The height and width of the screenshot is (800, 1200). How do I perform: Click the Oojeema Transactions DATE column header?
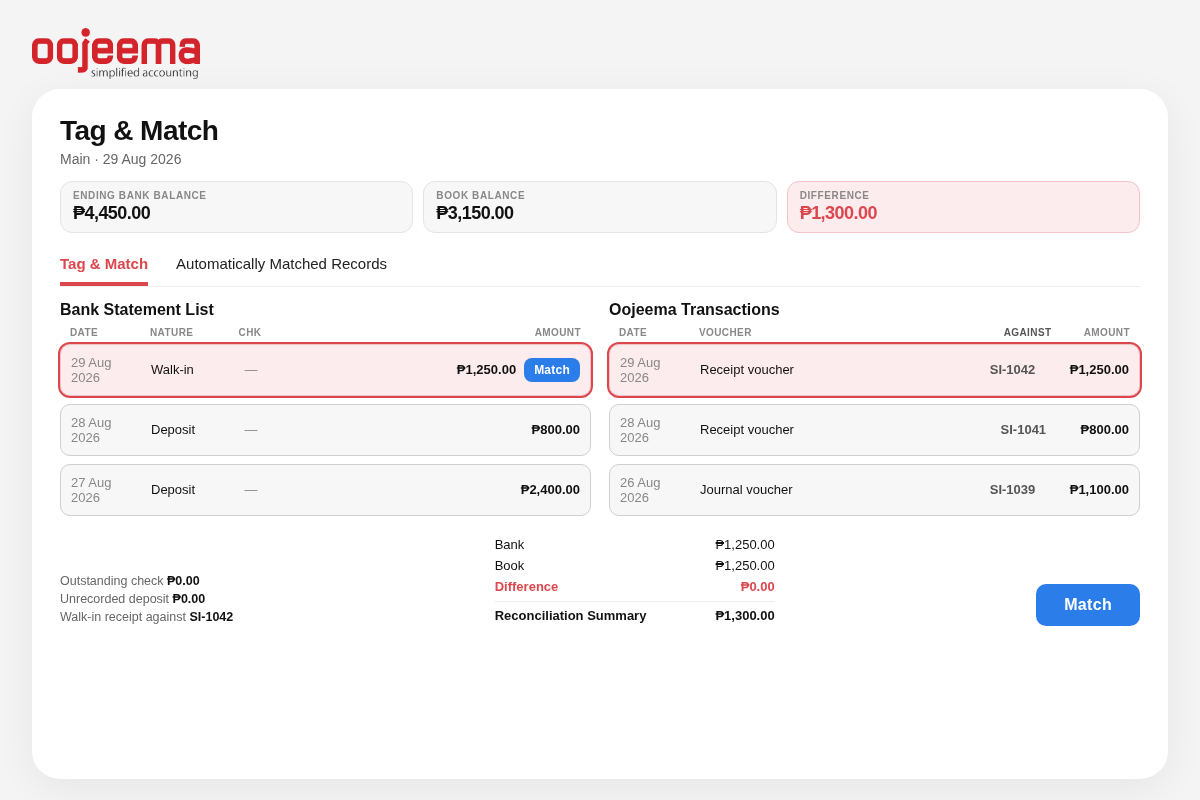633,333
